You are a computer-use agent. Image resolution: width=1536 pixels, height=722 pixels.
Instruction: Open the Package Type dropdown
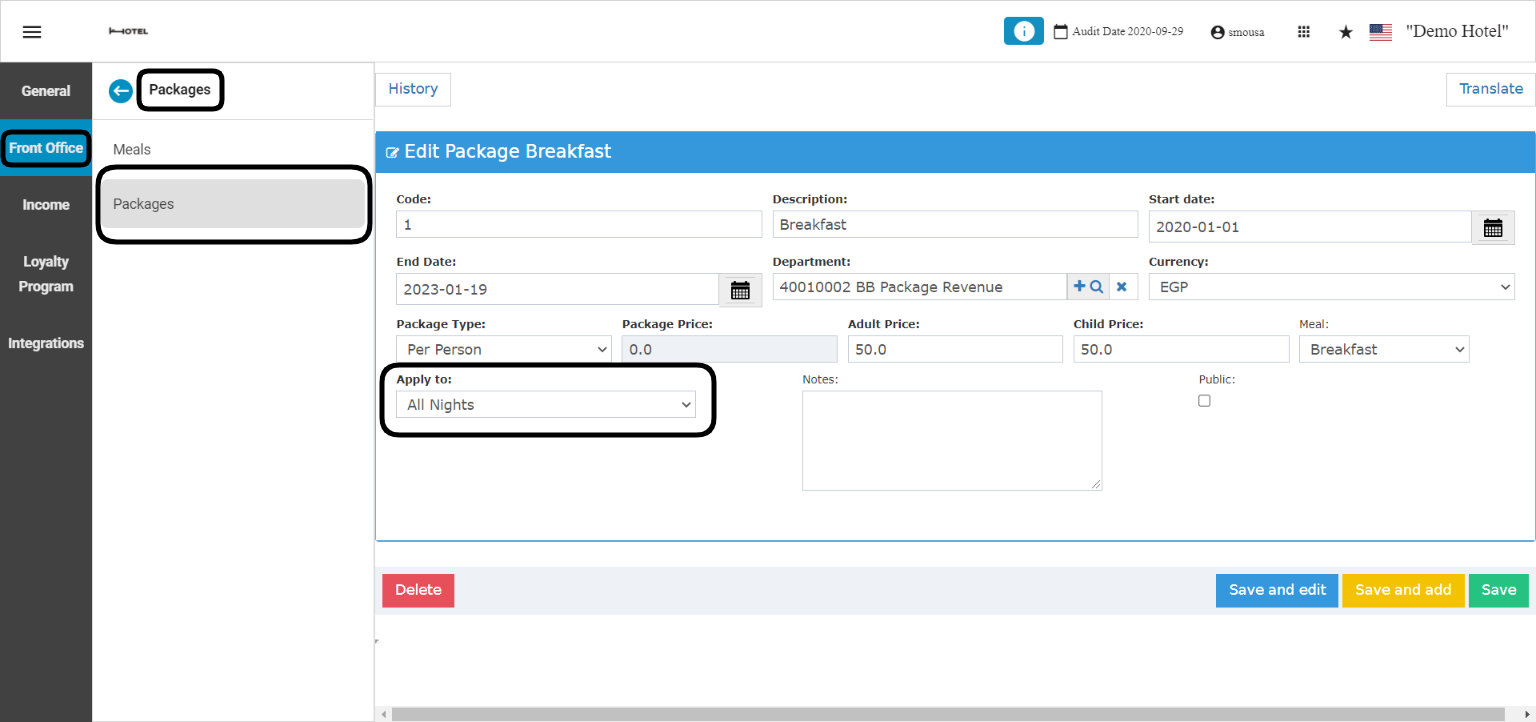point(504,349)
